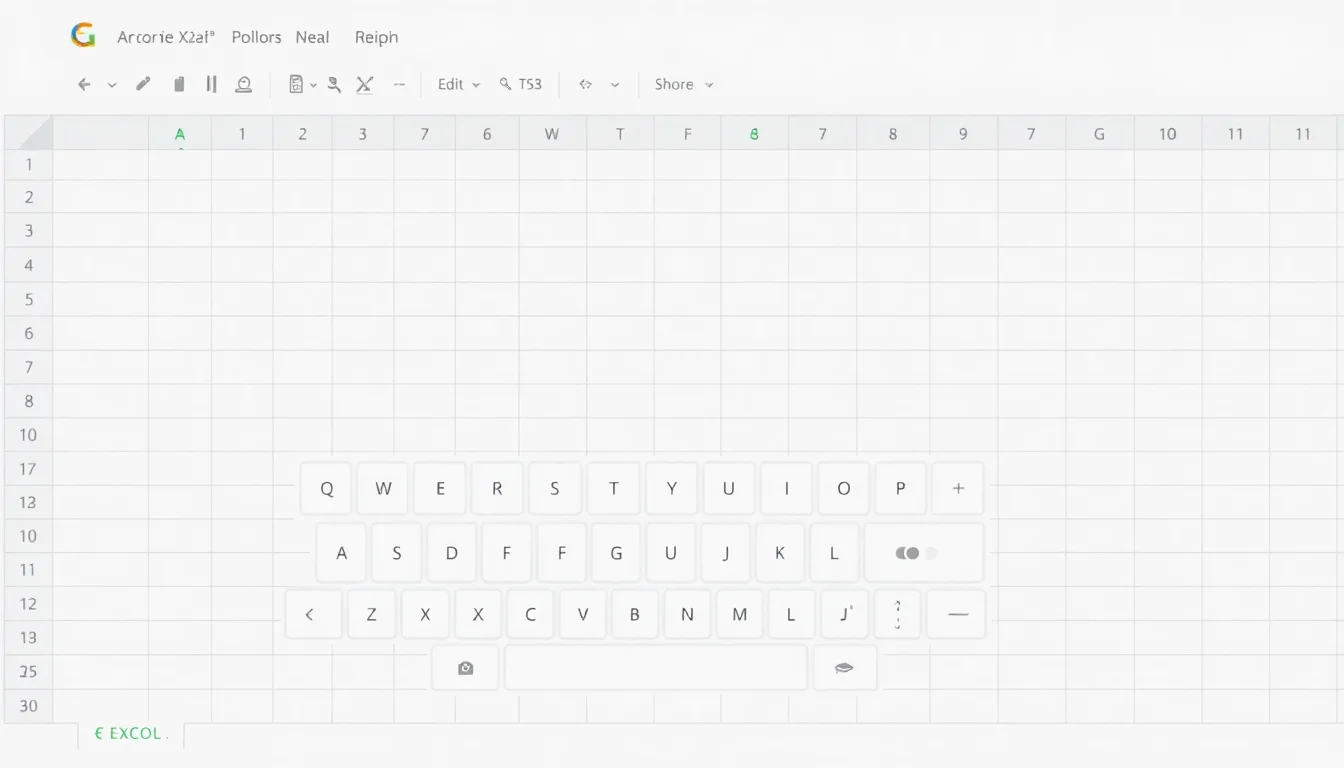Viewport: 1344px width, 768px height.
Task: Select the pencil edit tool icon
Action: point(143,84)
